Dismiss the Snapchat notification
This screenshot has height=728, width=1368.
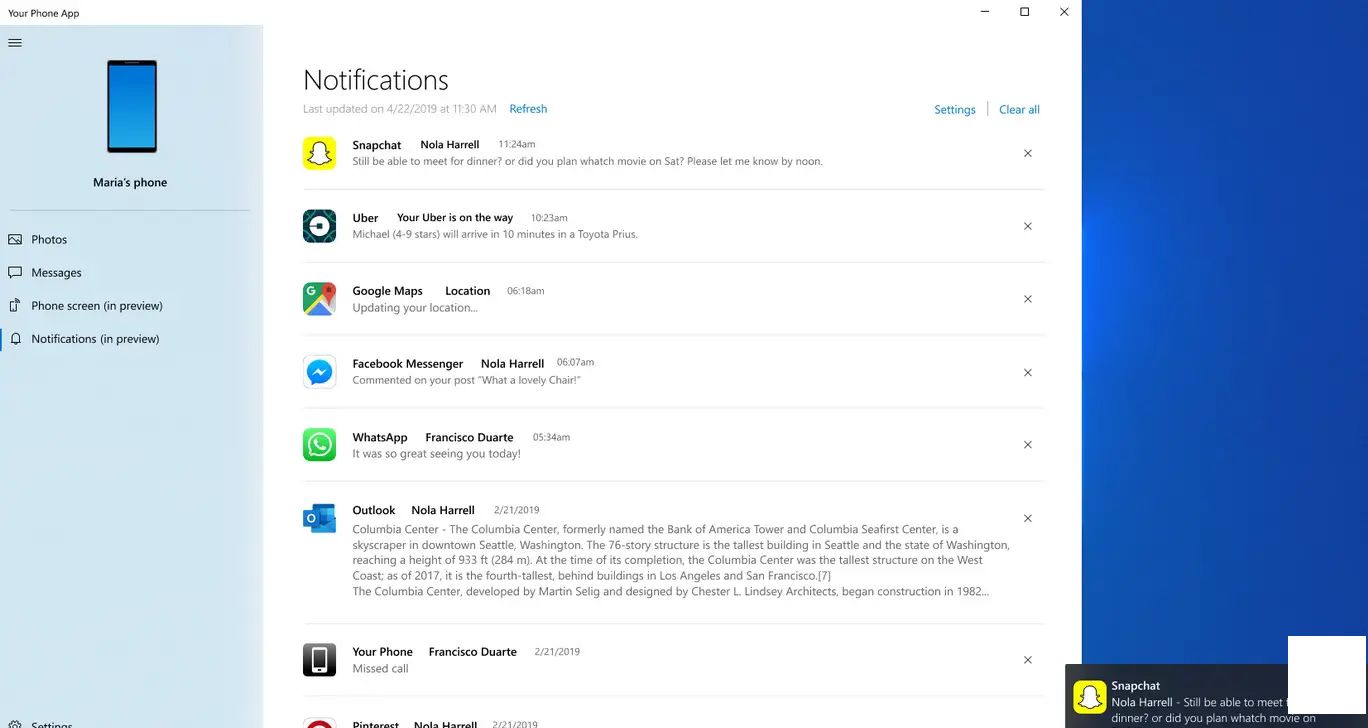[x=1028, y=153]
